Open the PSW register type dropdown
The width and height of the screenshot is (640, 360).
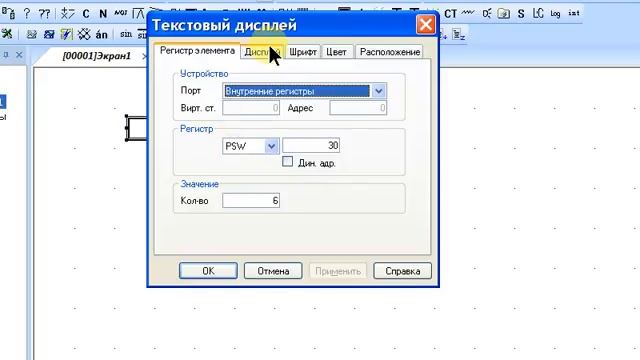coord(271,146)
